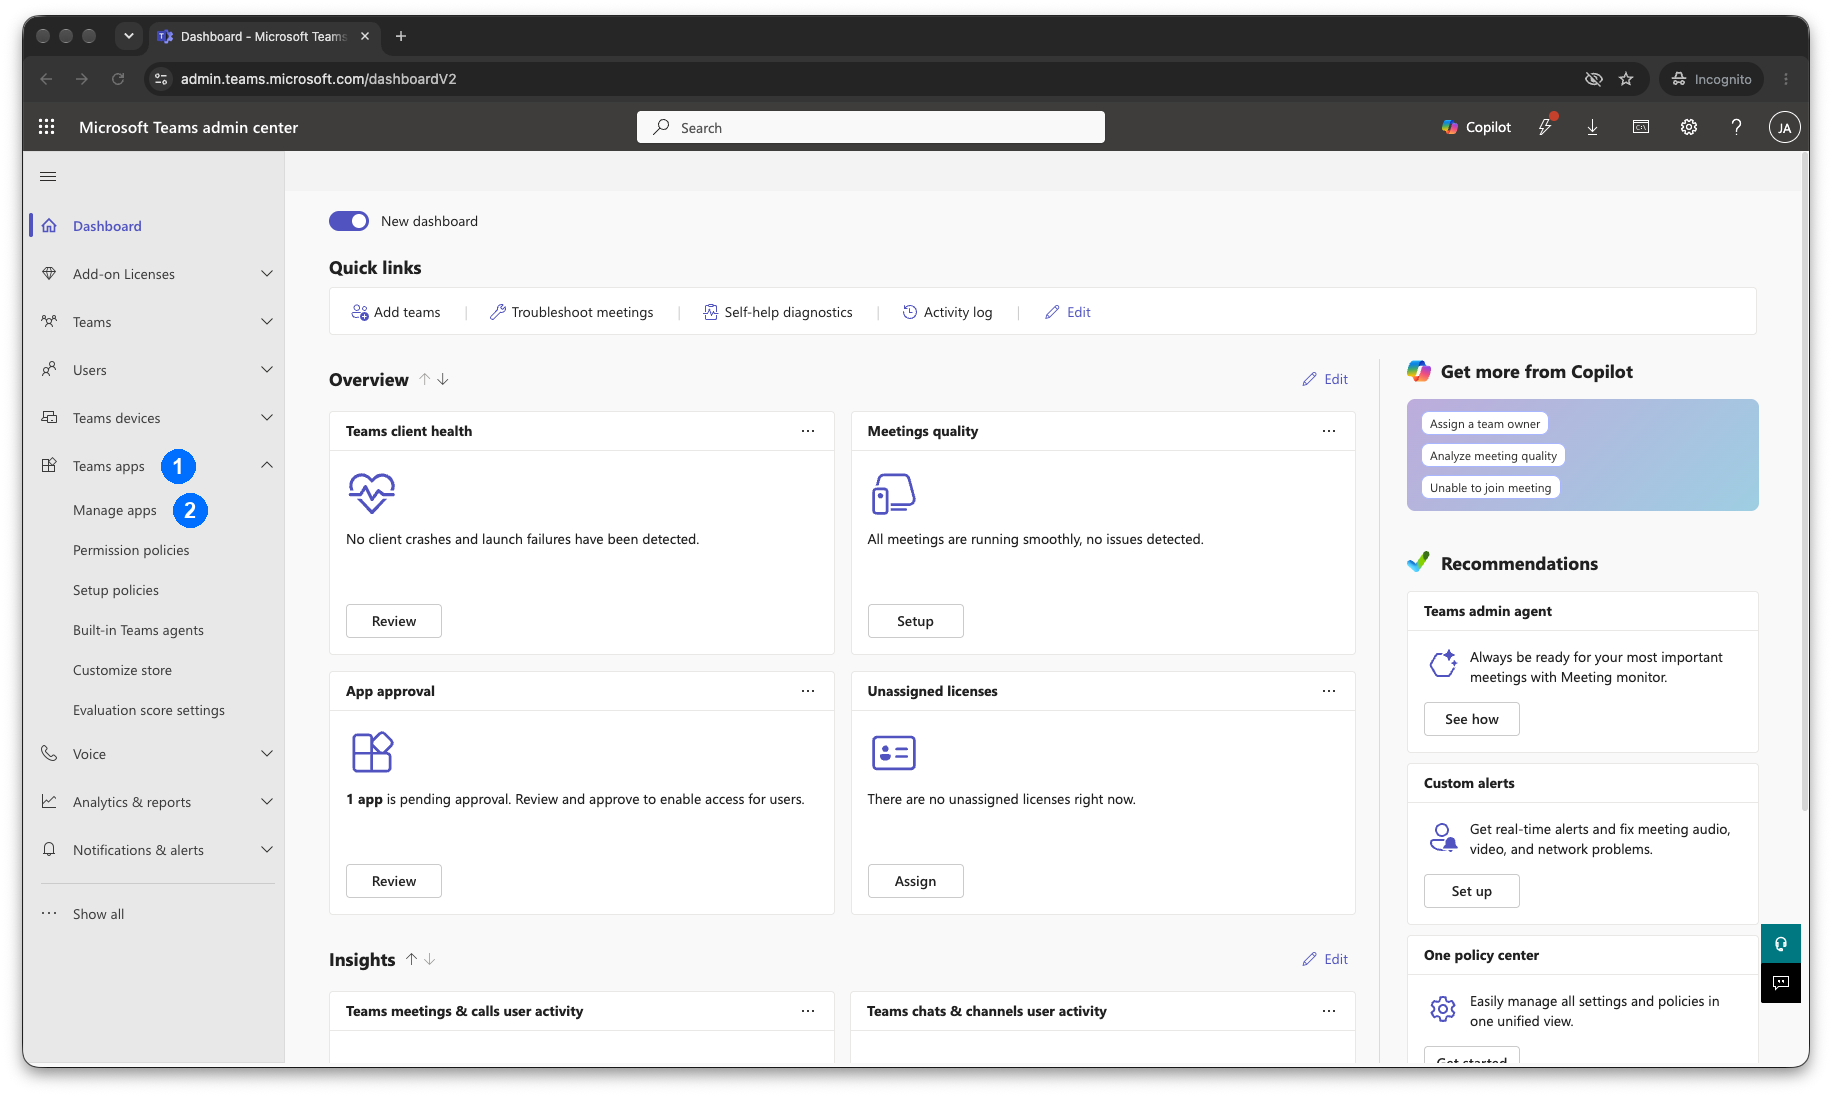
Task: Select 'Analyze meeting quality' Copilot prompt
Action: 1493,456
